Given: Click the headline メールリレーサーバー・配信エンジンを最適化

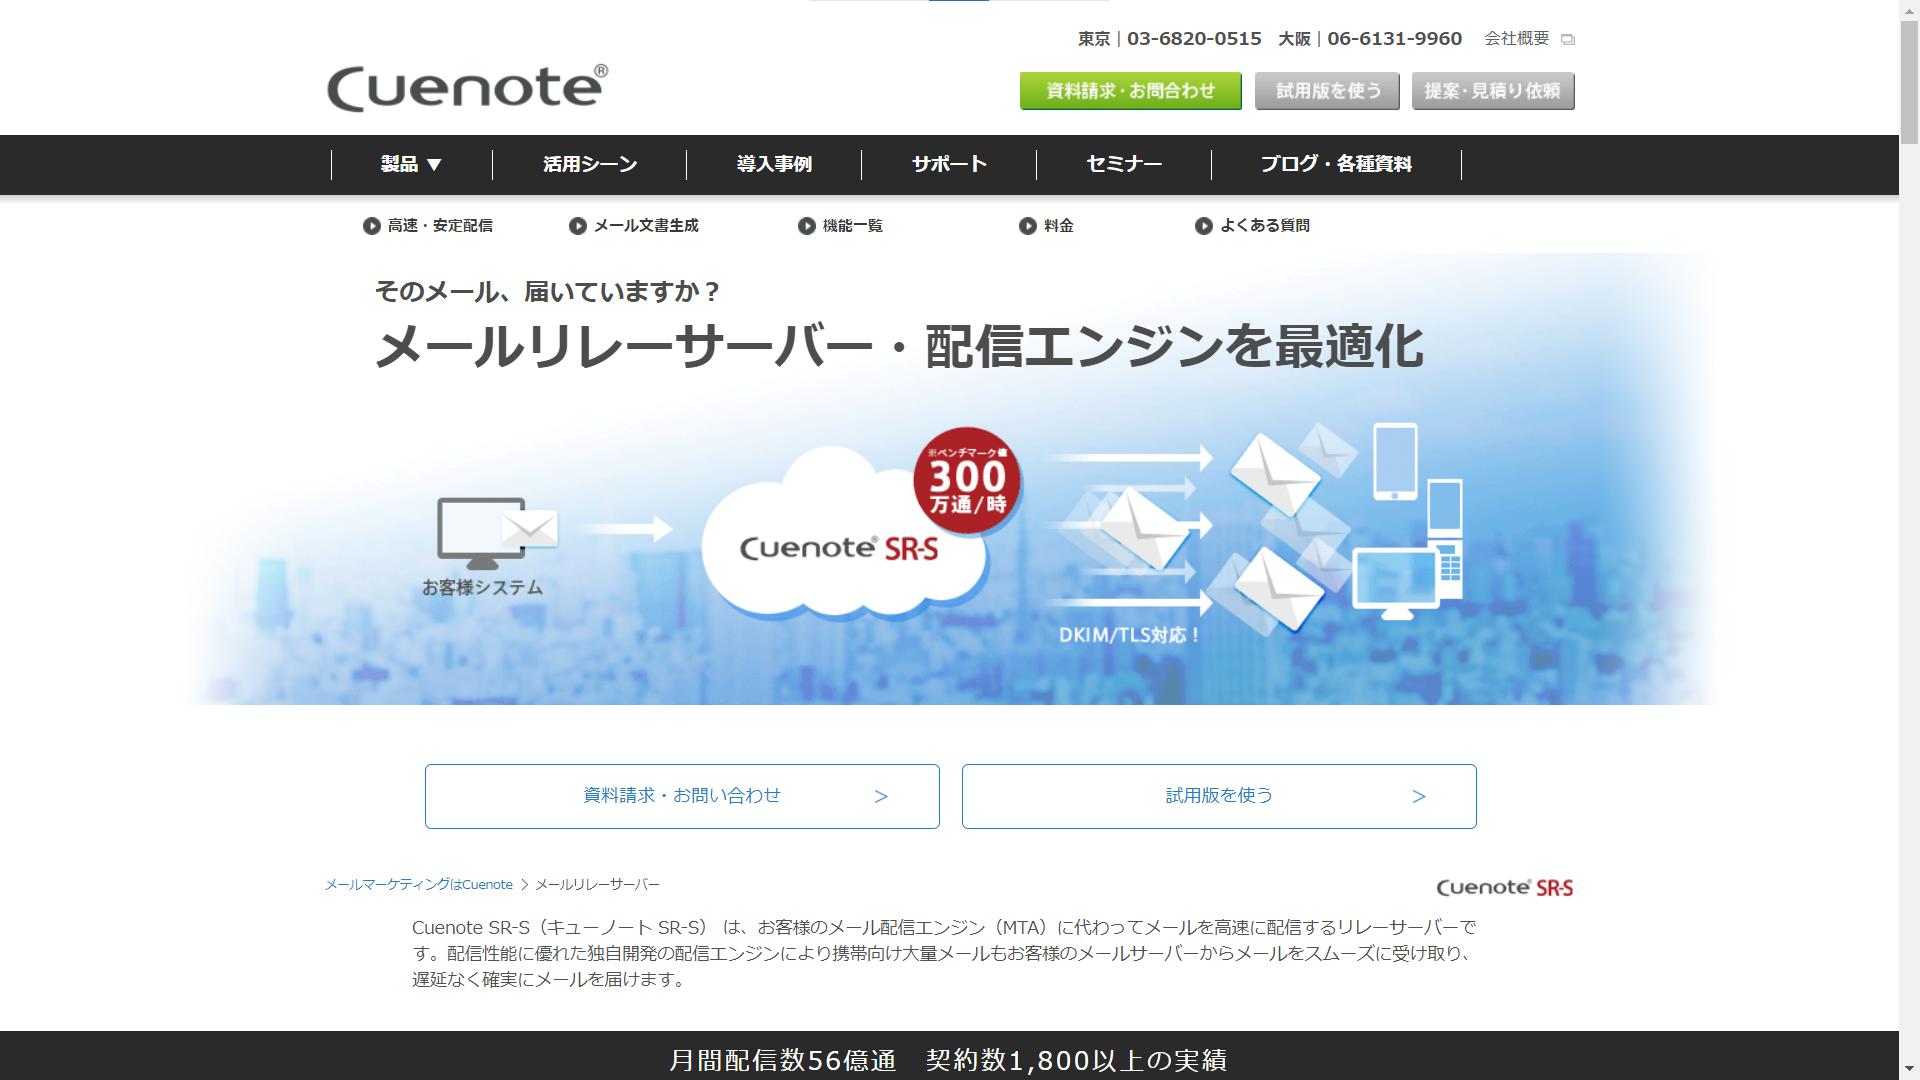Looking at the screenshot, I should [x=899, y=347].
